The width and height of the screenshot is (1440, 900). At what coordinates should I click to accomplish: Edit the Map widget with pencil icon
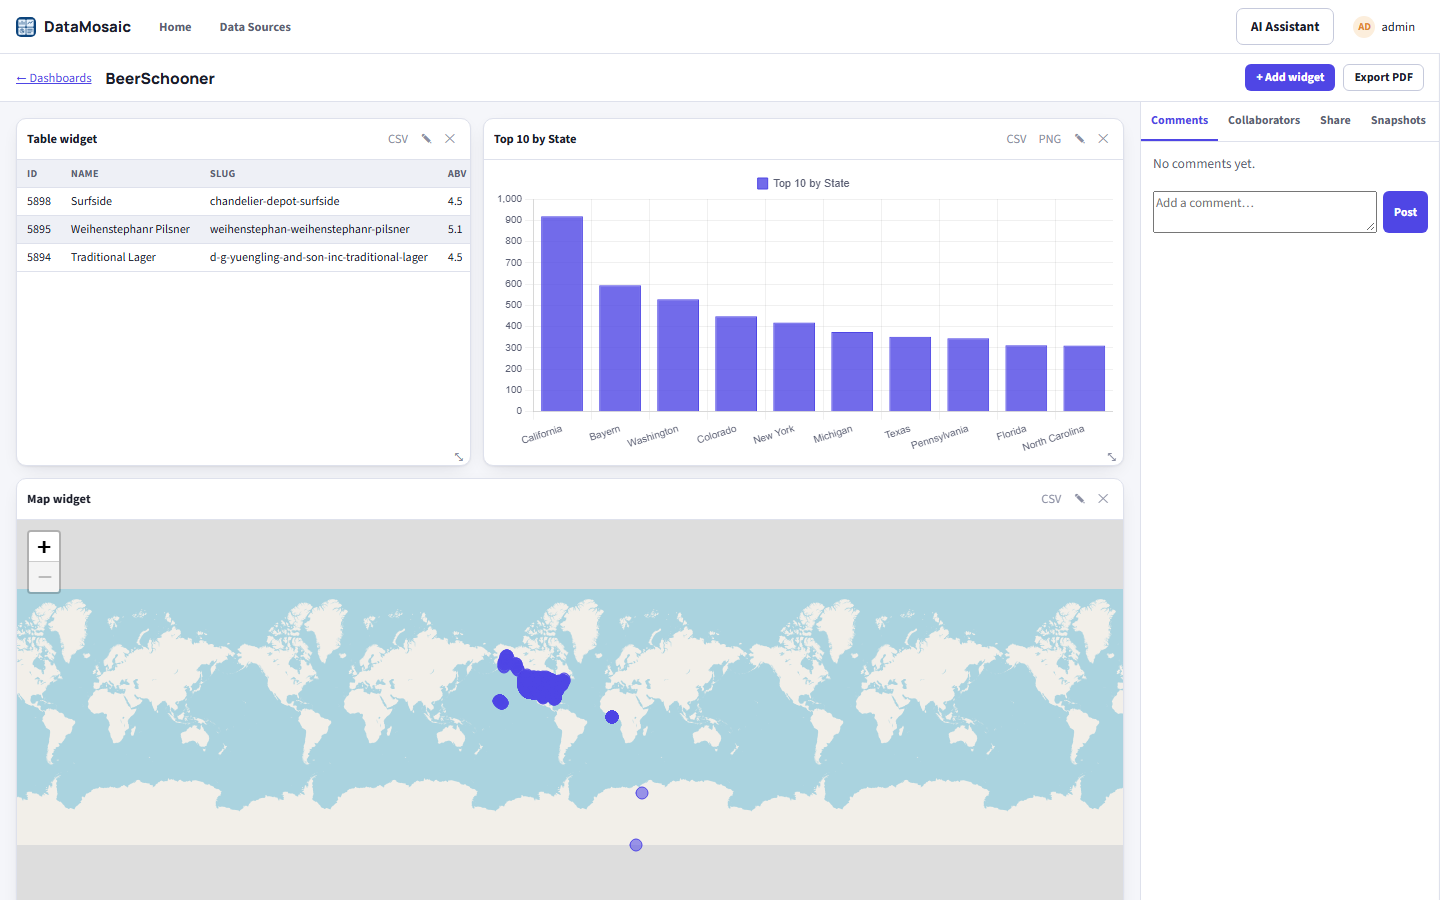(1080, 499)
